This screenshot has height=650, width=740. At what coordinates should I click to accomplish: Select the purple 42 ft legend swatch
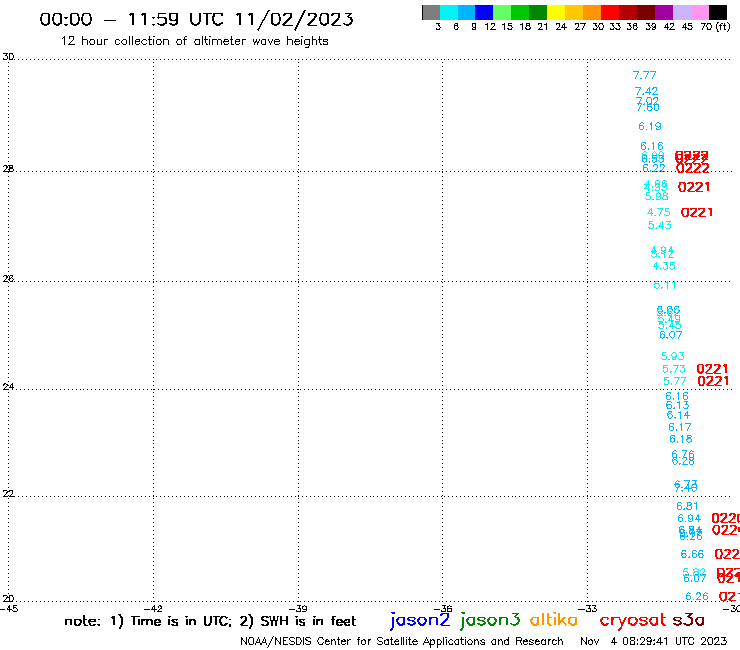[x=664, y=12]
